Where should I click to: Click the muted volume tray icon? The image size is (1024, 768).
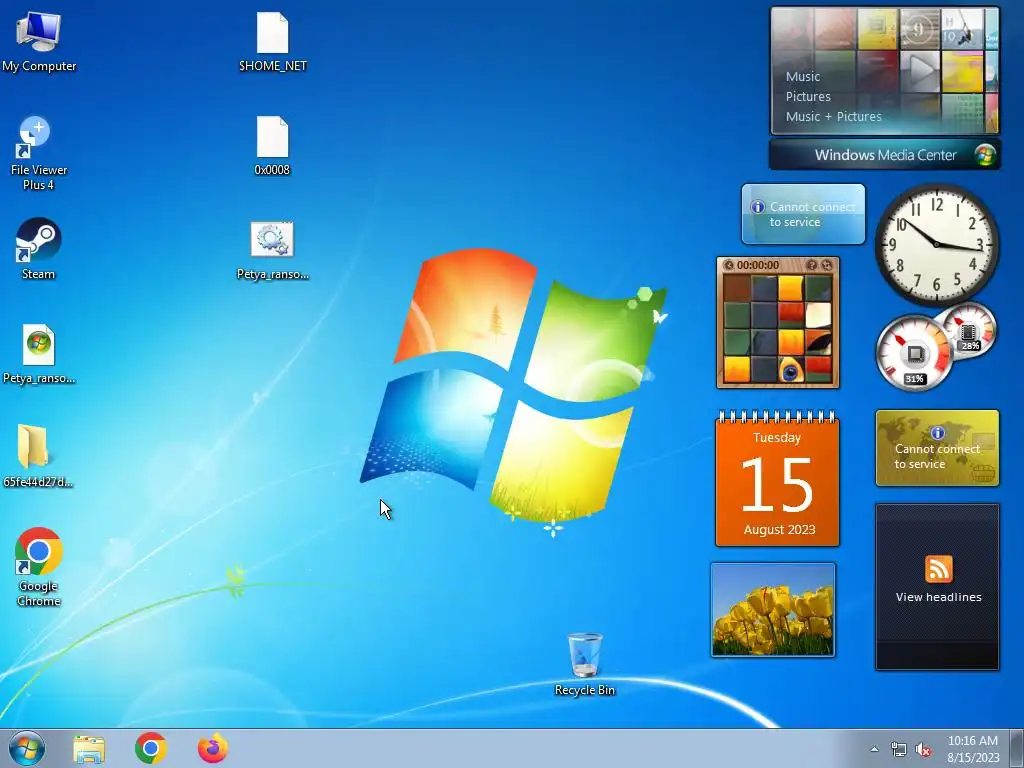click(923, 750)
